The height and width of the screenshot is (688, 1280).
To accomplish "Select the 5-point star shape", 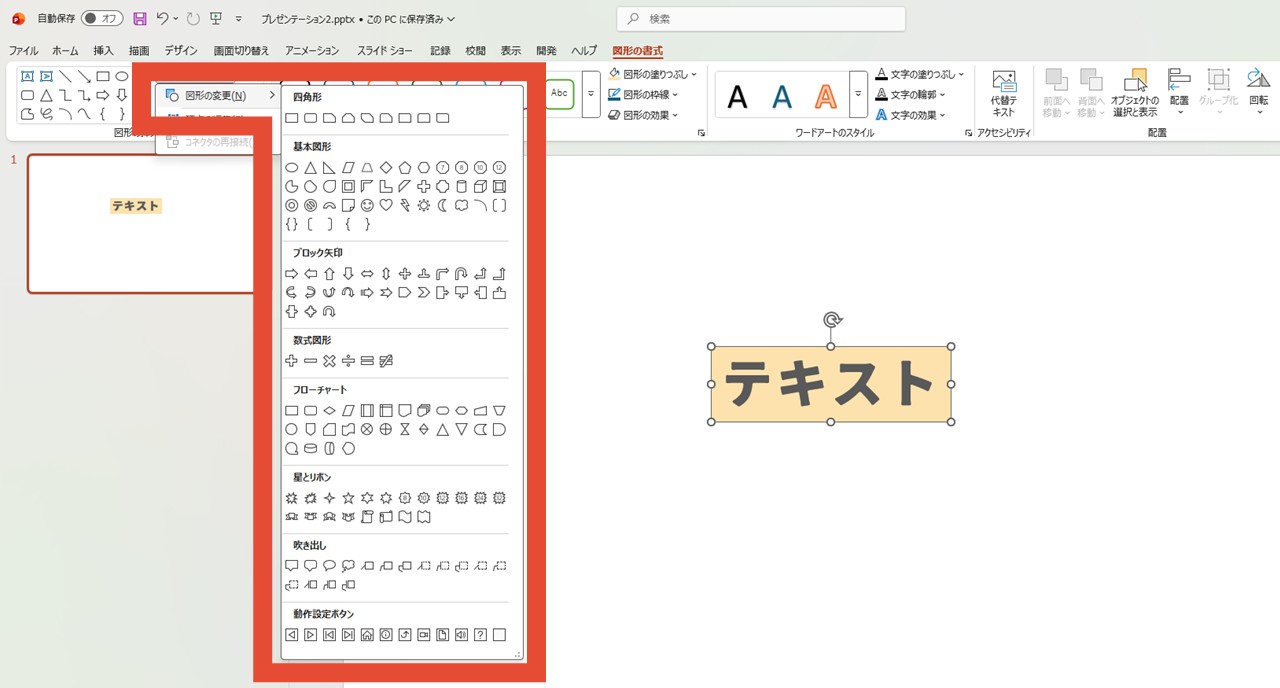I will click(x=348, y=498).
